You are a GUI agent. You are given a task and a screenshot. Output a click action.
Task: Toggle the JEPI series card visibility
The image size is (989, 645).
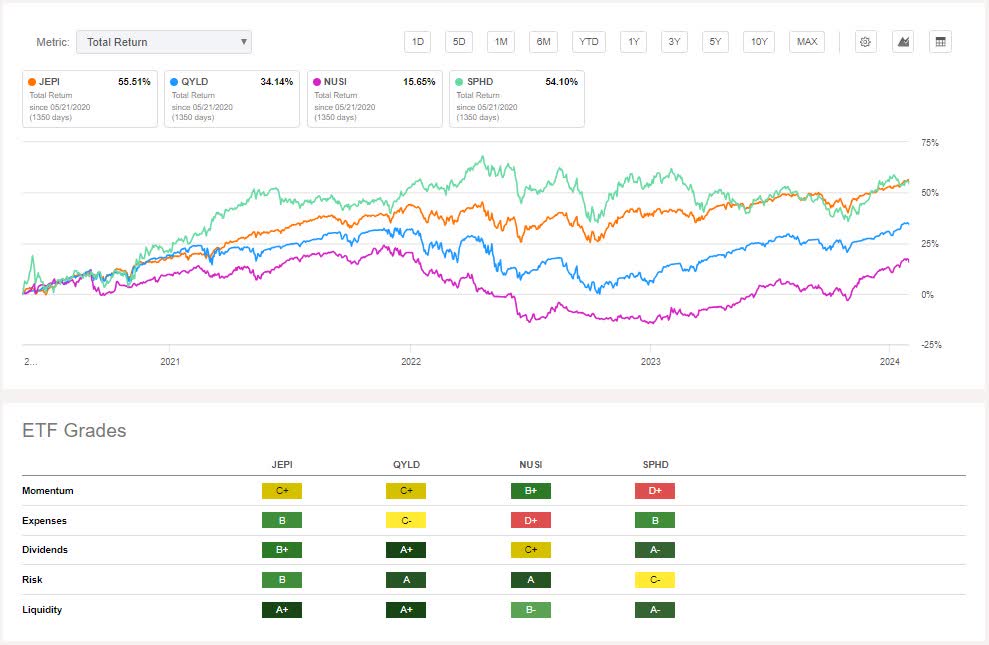pyautogui.click(x=89, y=97)
